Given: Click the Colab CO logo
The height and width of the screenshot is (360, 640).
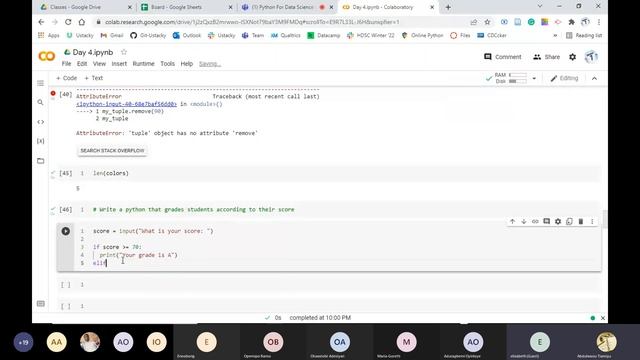Looking at the screenshot, I should click(47, 56).
